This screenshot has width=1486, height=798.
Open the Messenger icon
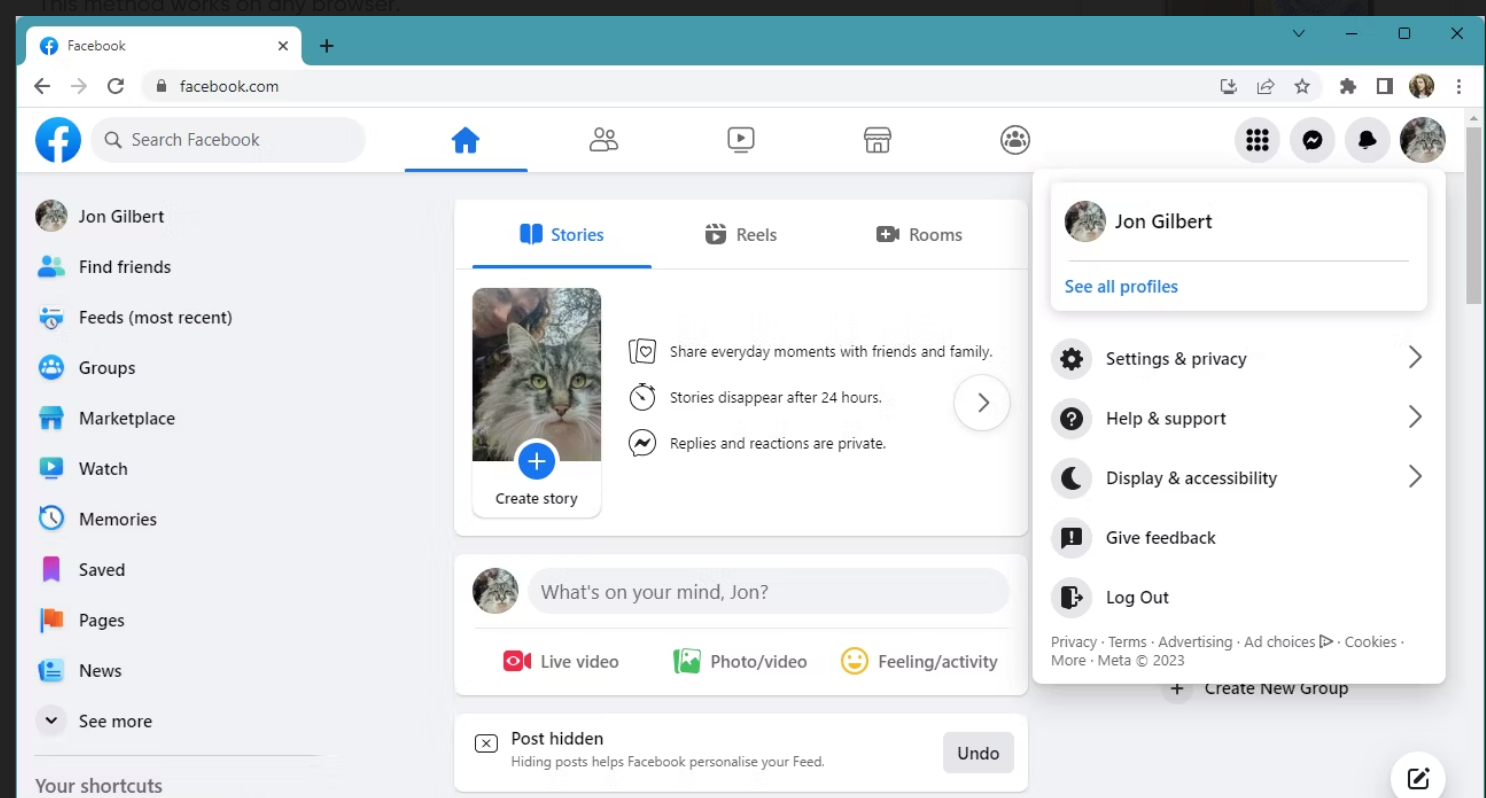1313,140
